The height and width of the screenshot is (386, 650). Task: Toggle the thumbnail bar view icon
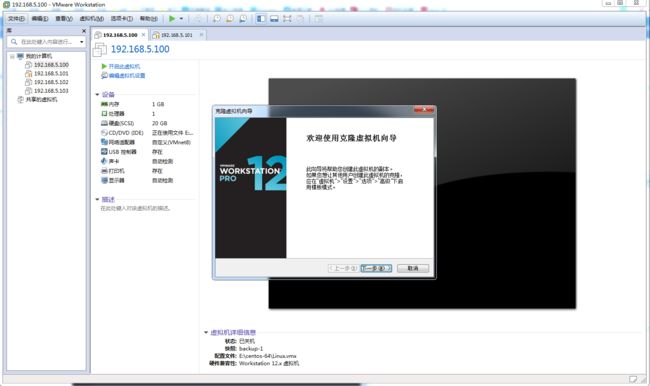[274, 19]
